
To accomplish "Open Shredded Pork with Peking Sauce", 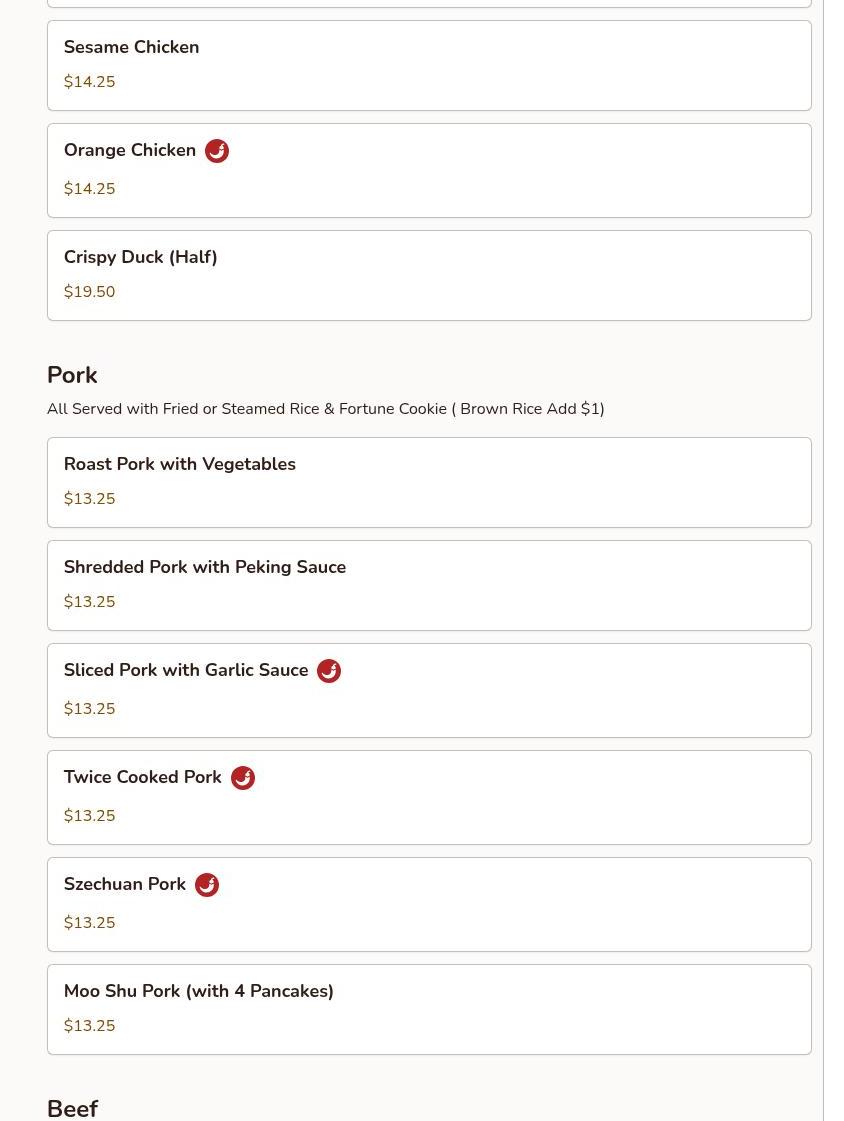I will pyautogui.click(x=205, y=567).
